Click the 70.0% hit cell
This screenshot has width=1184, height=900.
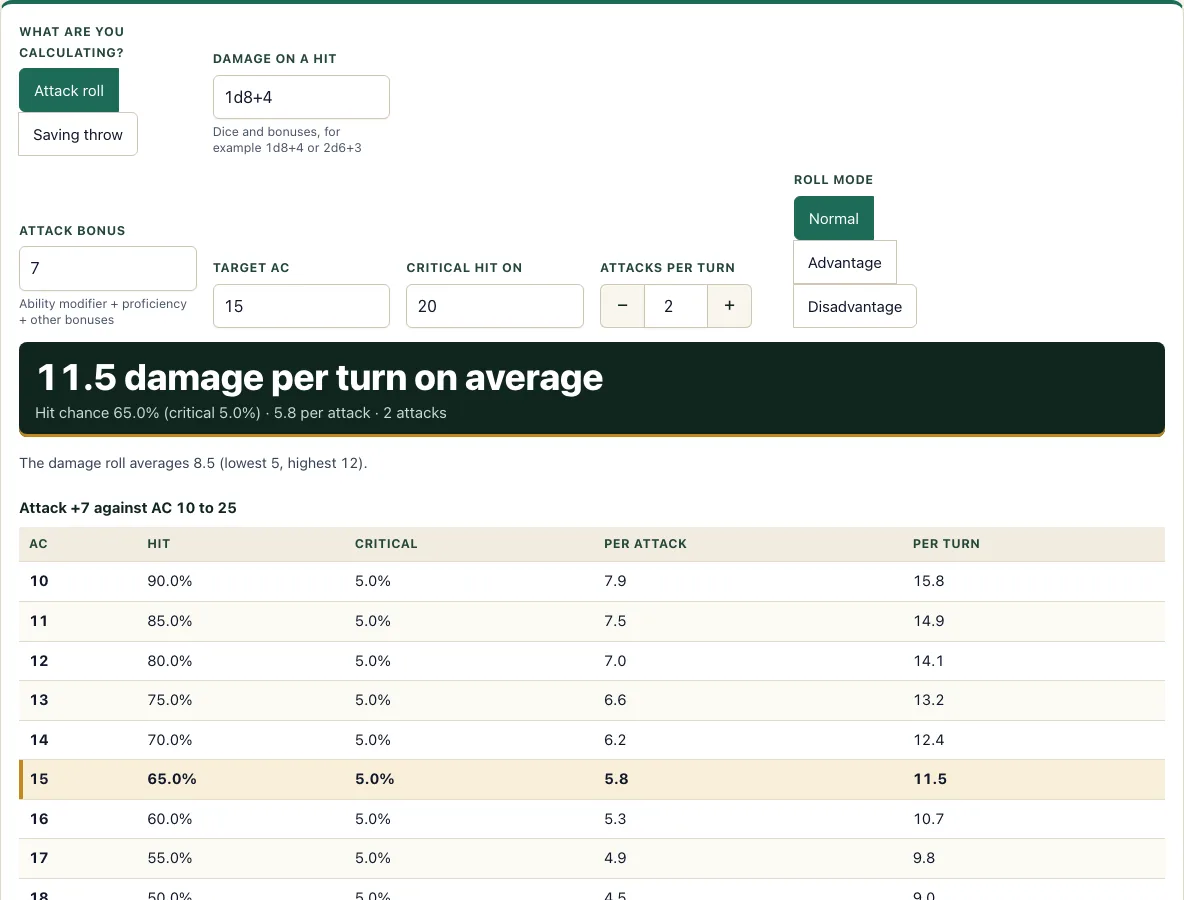pyautogui.click(x=170, y=740)
